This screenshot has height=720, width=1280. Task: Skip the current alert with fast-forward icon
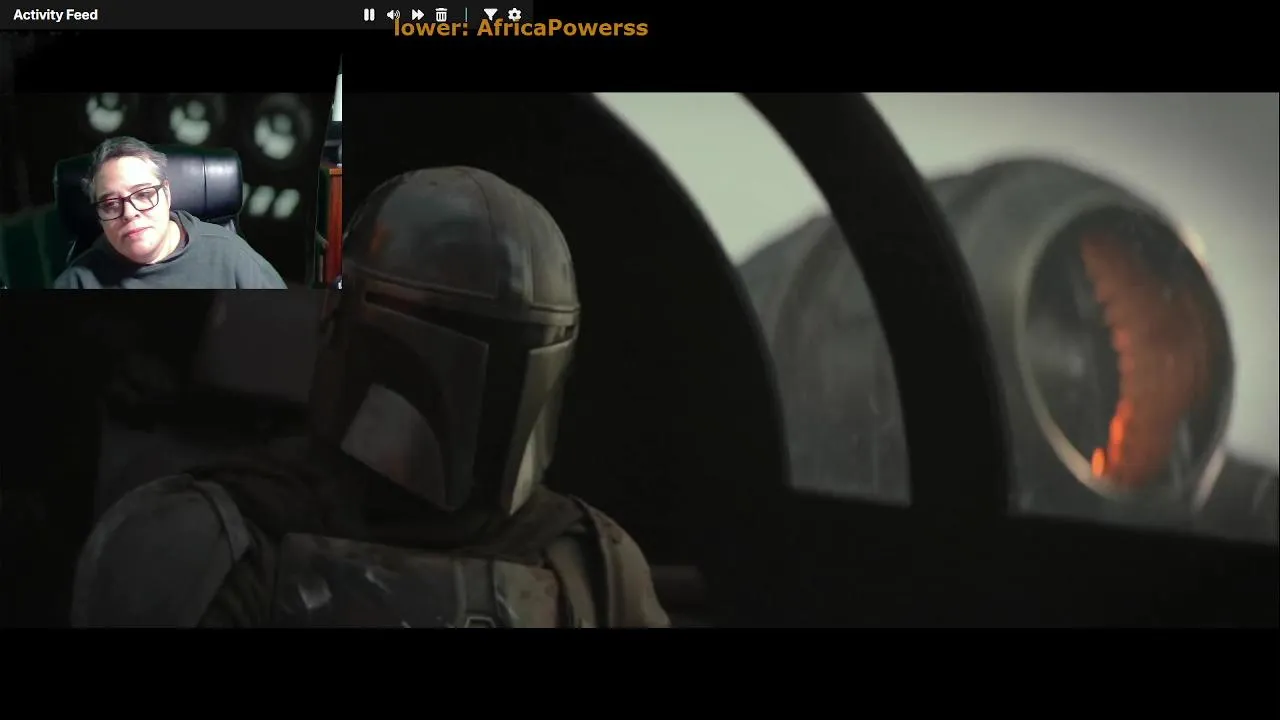click(x=418, y=15)
